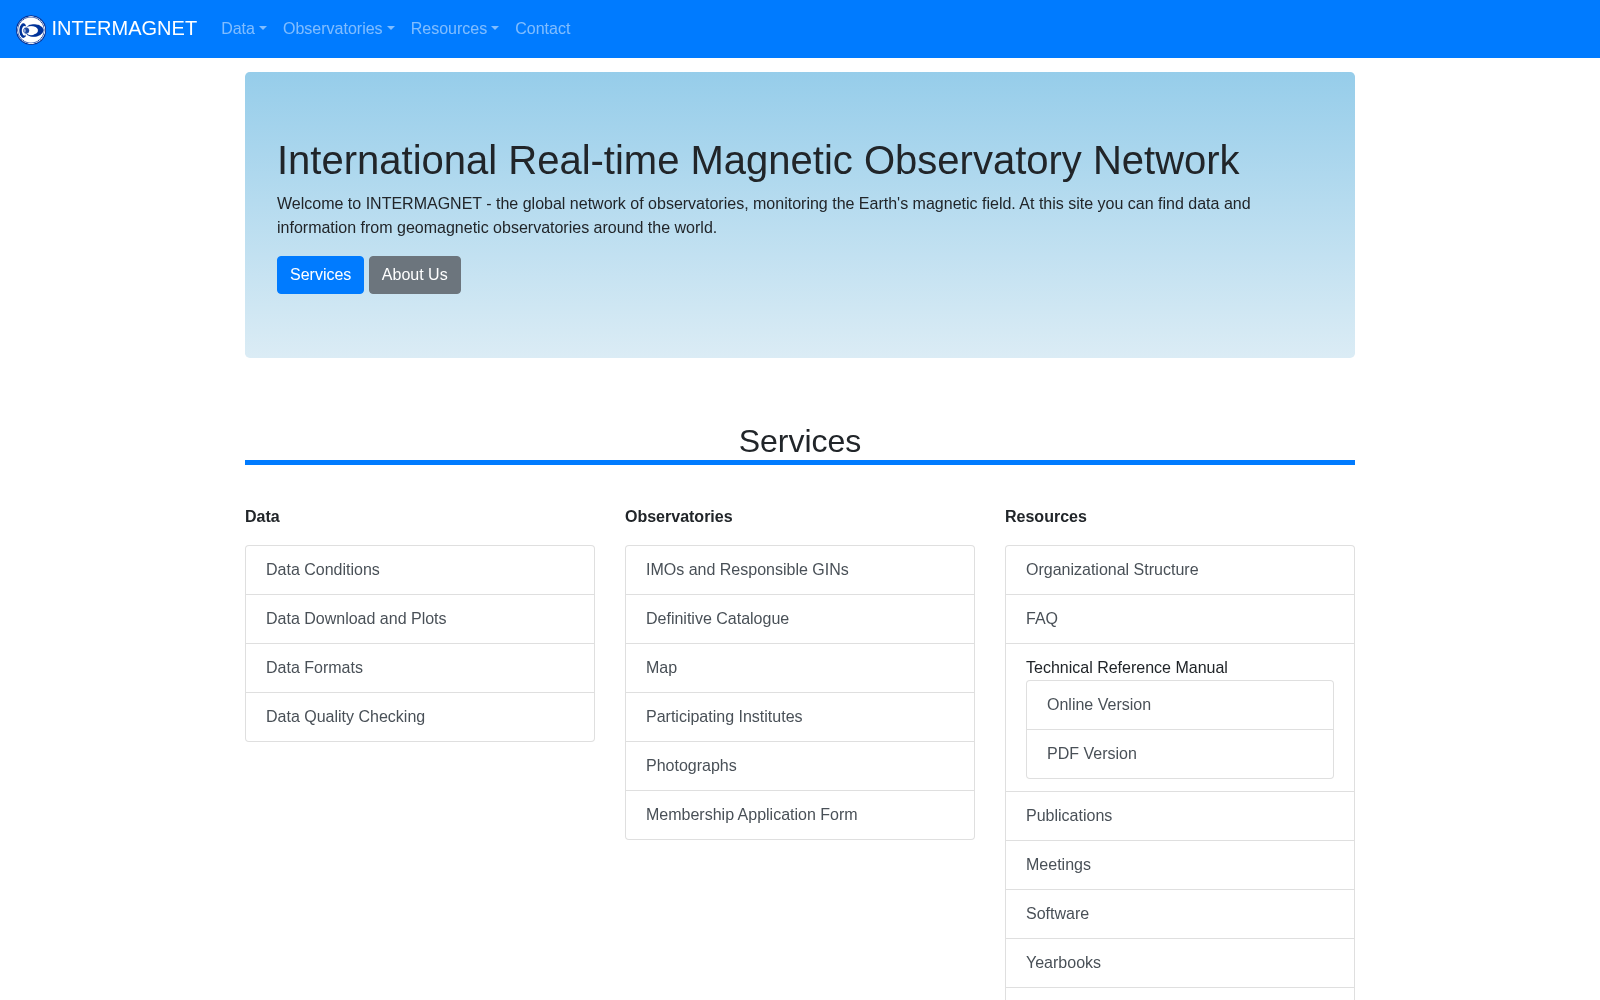Open Participating Institutes

click(800, 717)
